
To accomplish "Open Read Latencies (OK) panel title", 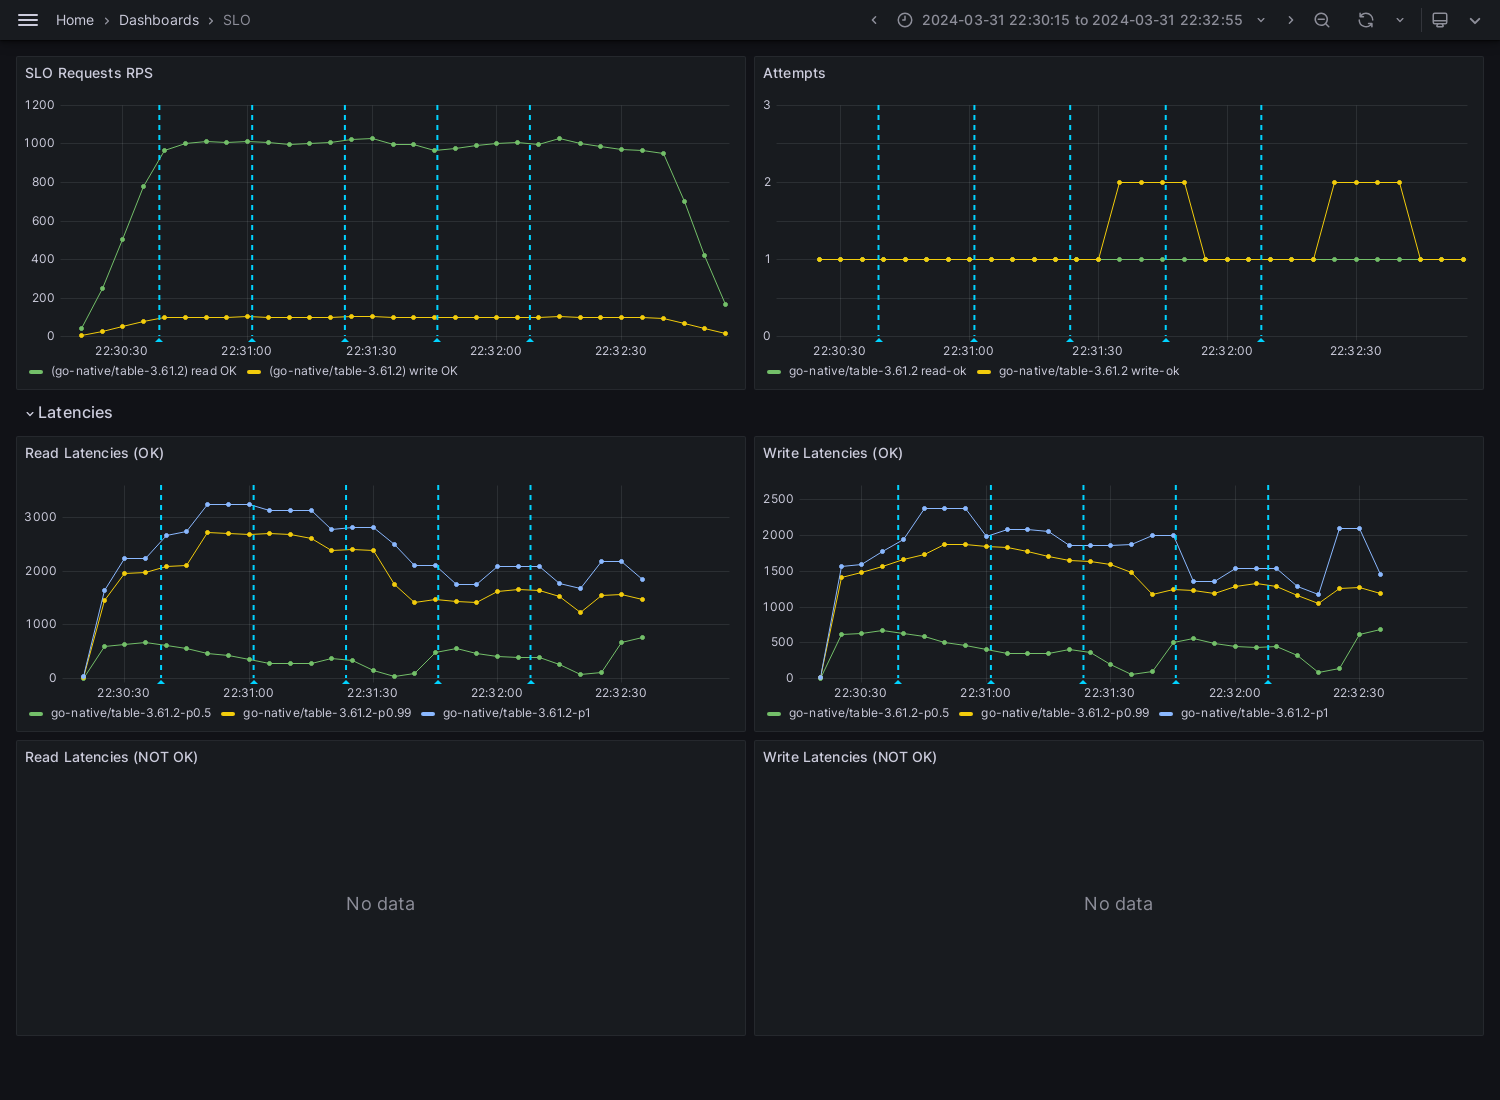I will point(94,453).
